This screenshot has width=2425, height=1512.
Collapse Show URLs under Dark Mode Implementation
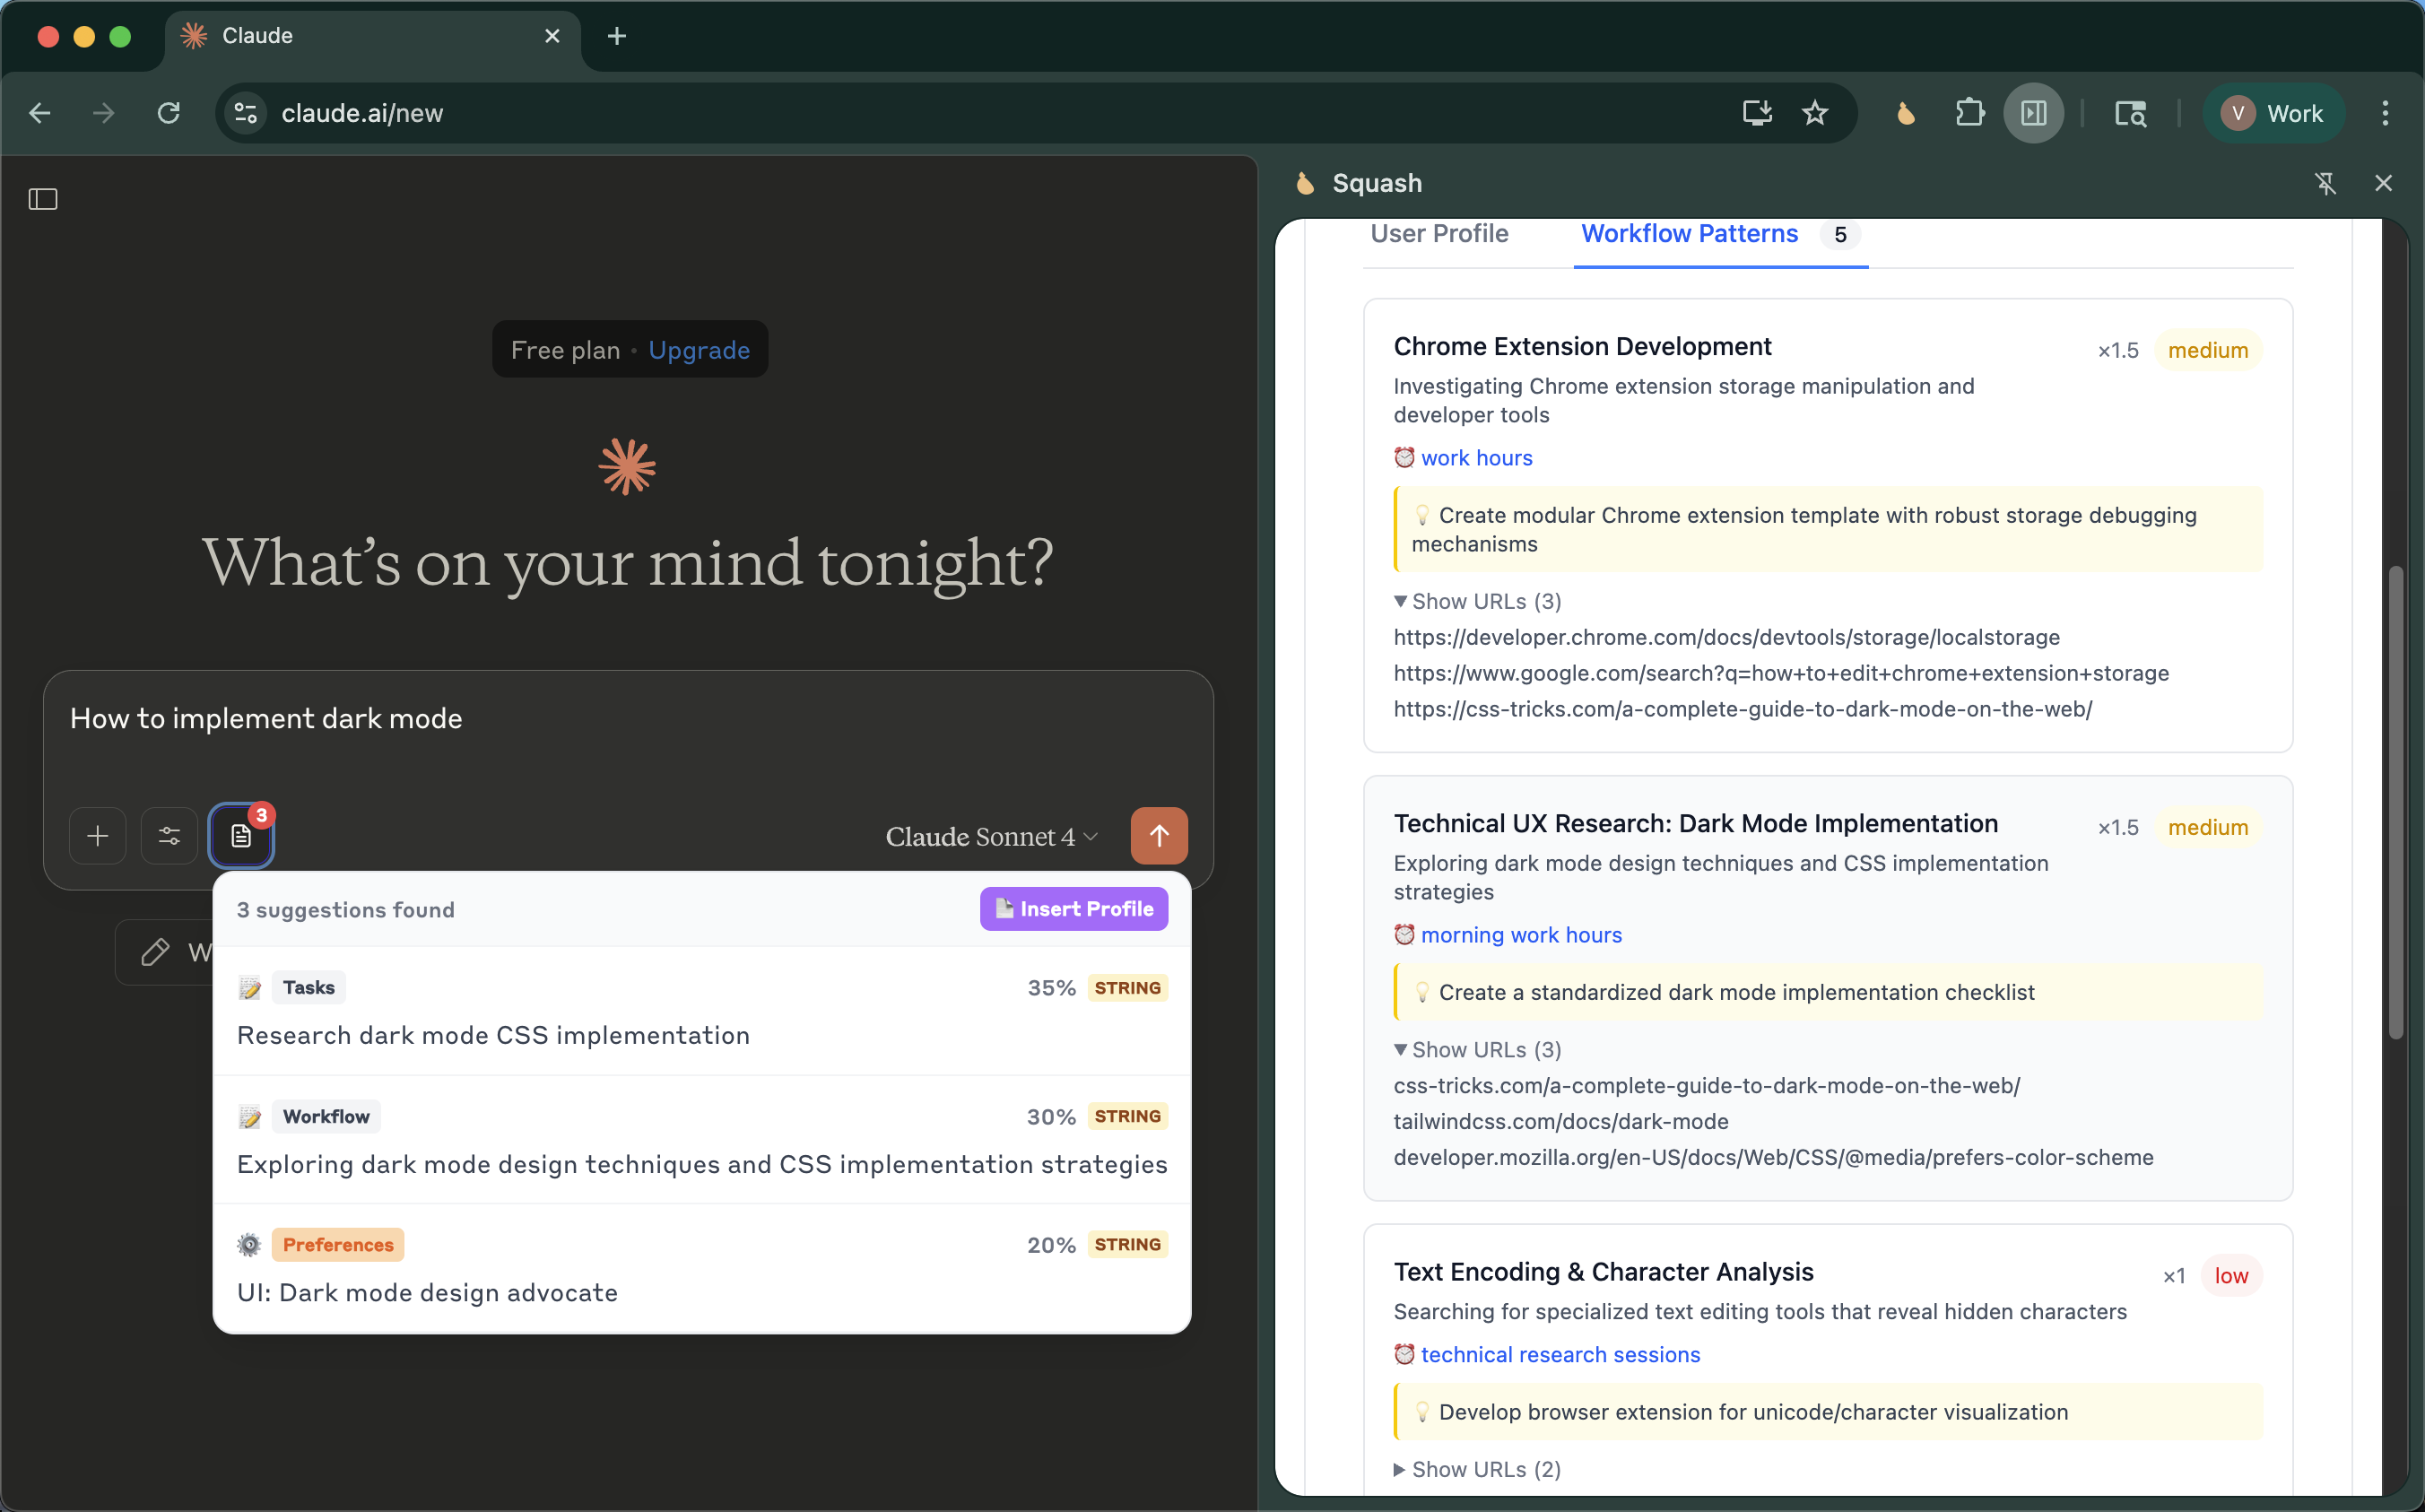click(x=1477, y=1050)
